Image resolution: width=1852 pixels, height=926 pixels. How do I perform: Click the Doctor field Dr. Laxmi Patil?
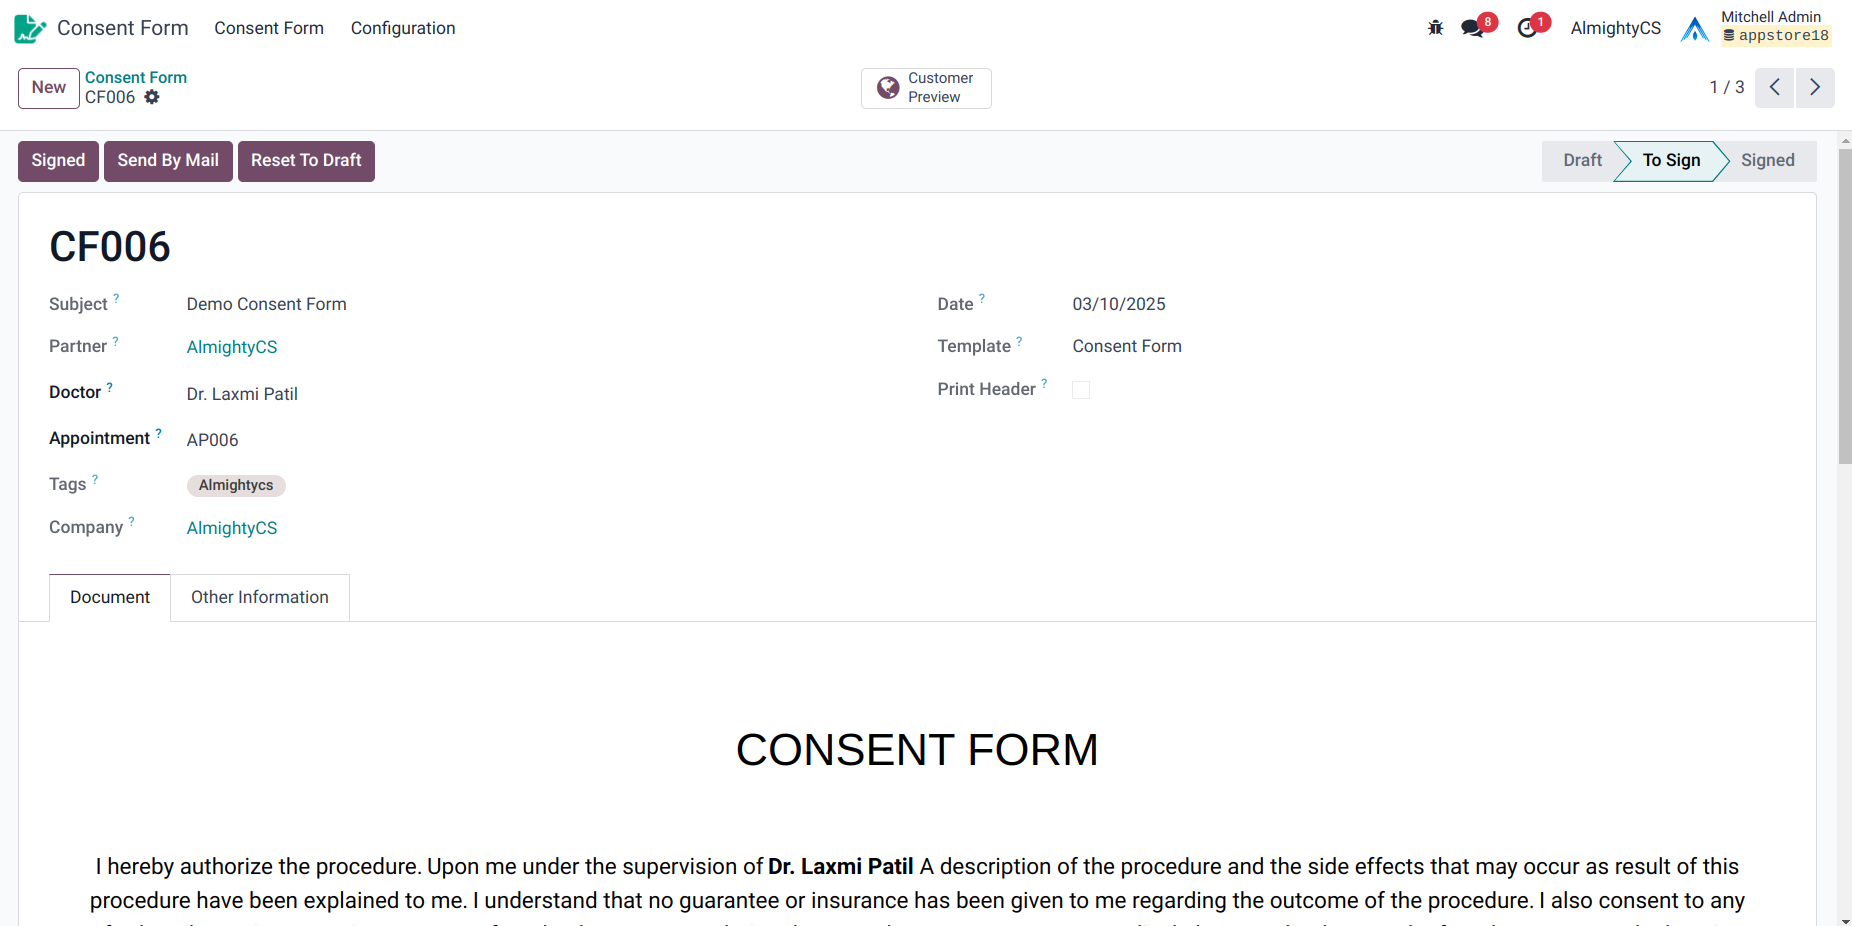click(x=242, y=394)
